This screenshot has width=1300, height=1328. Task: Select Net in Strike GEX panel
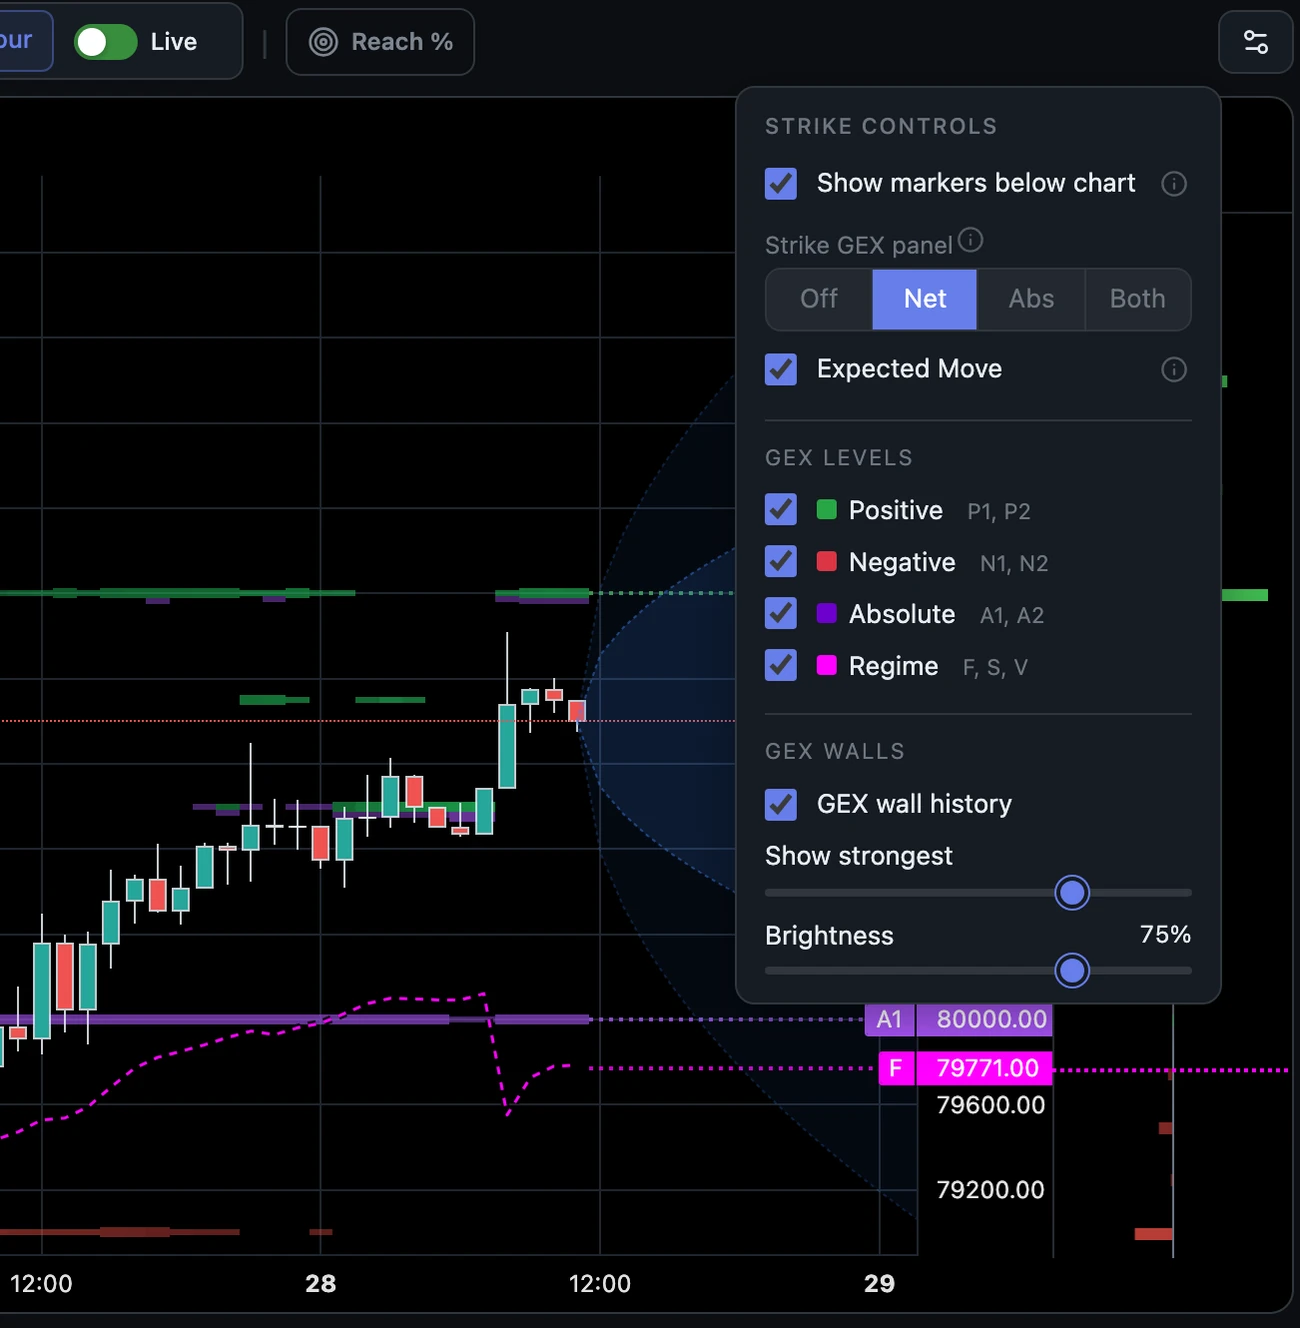pos(925,299)
